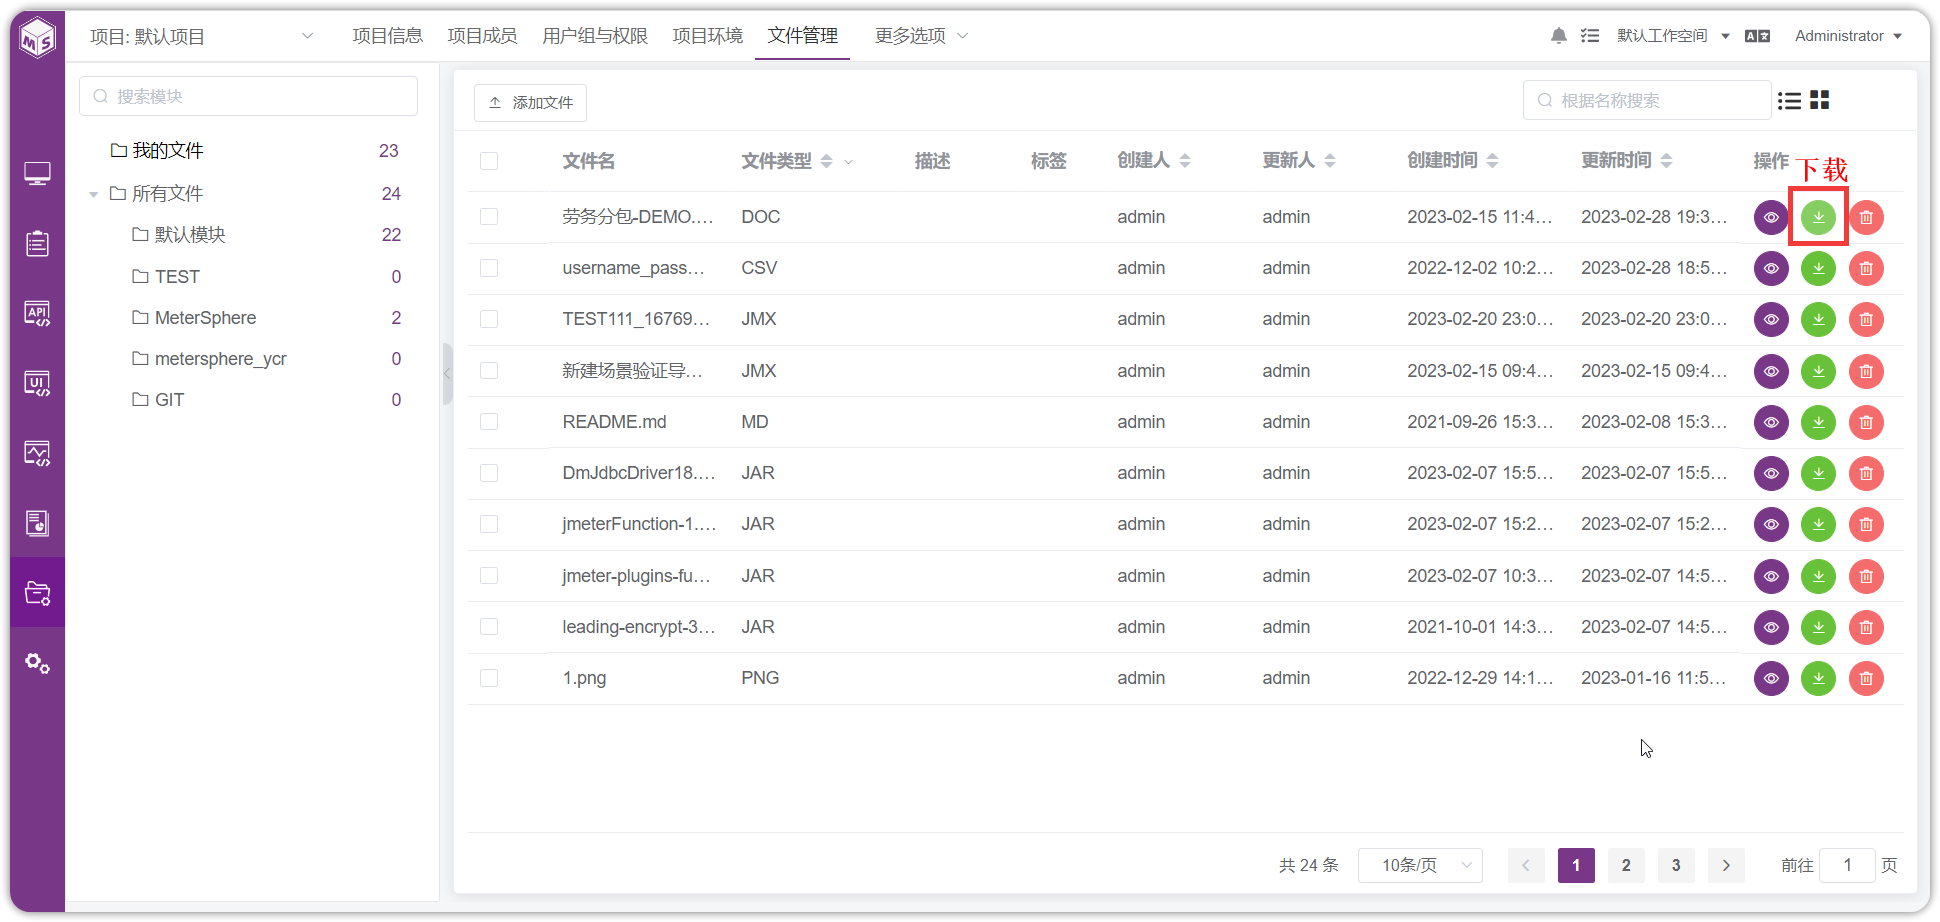Open the performance testing sidebar icon
Viewport: 1940px width, 922px height.
37,454
